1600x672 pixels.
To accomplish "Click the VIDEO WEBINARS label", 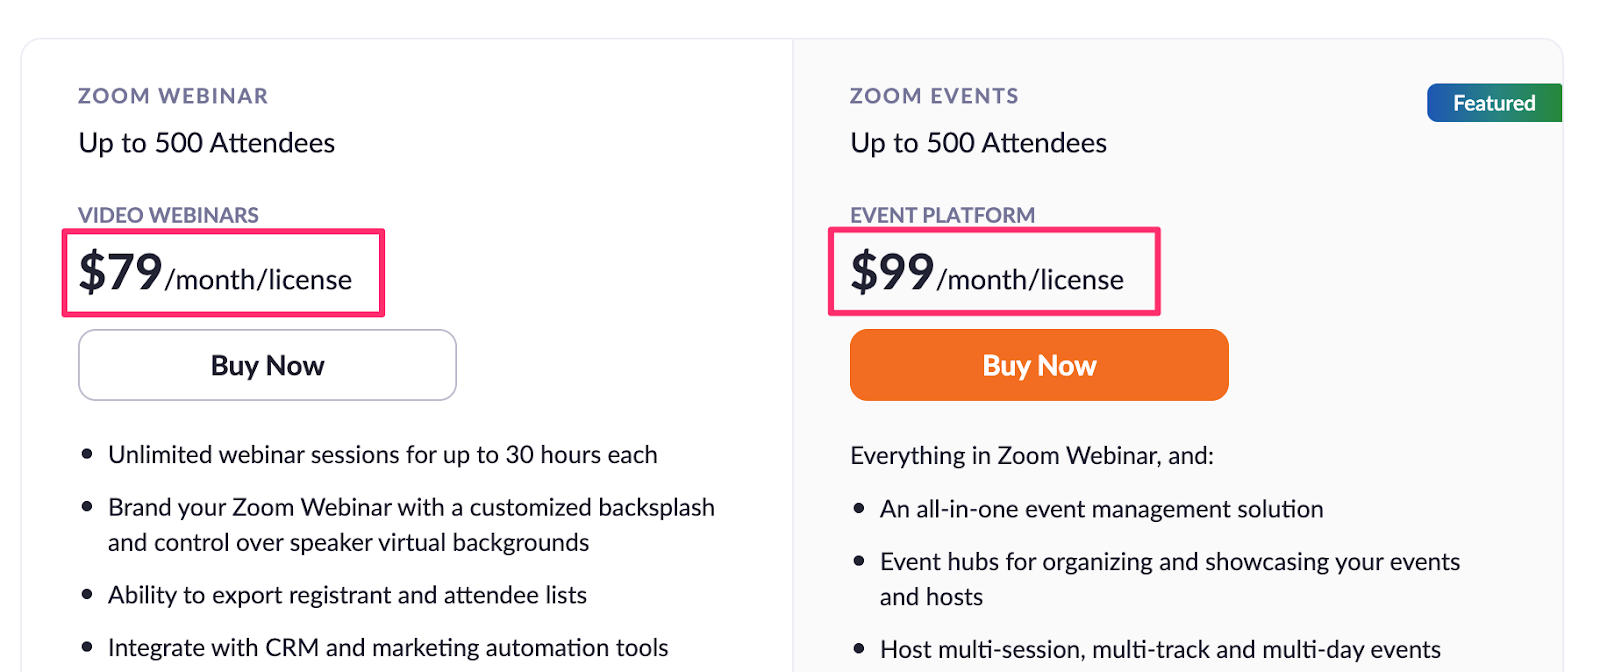I will click(x=168, y=215).
